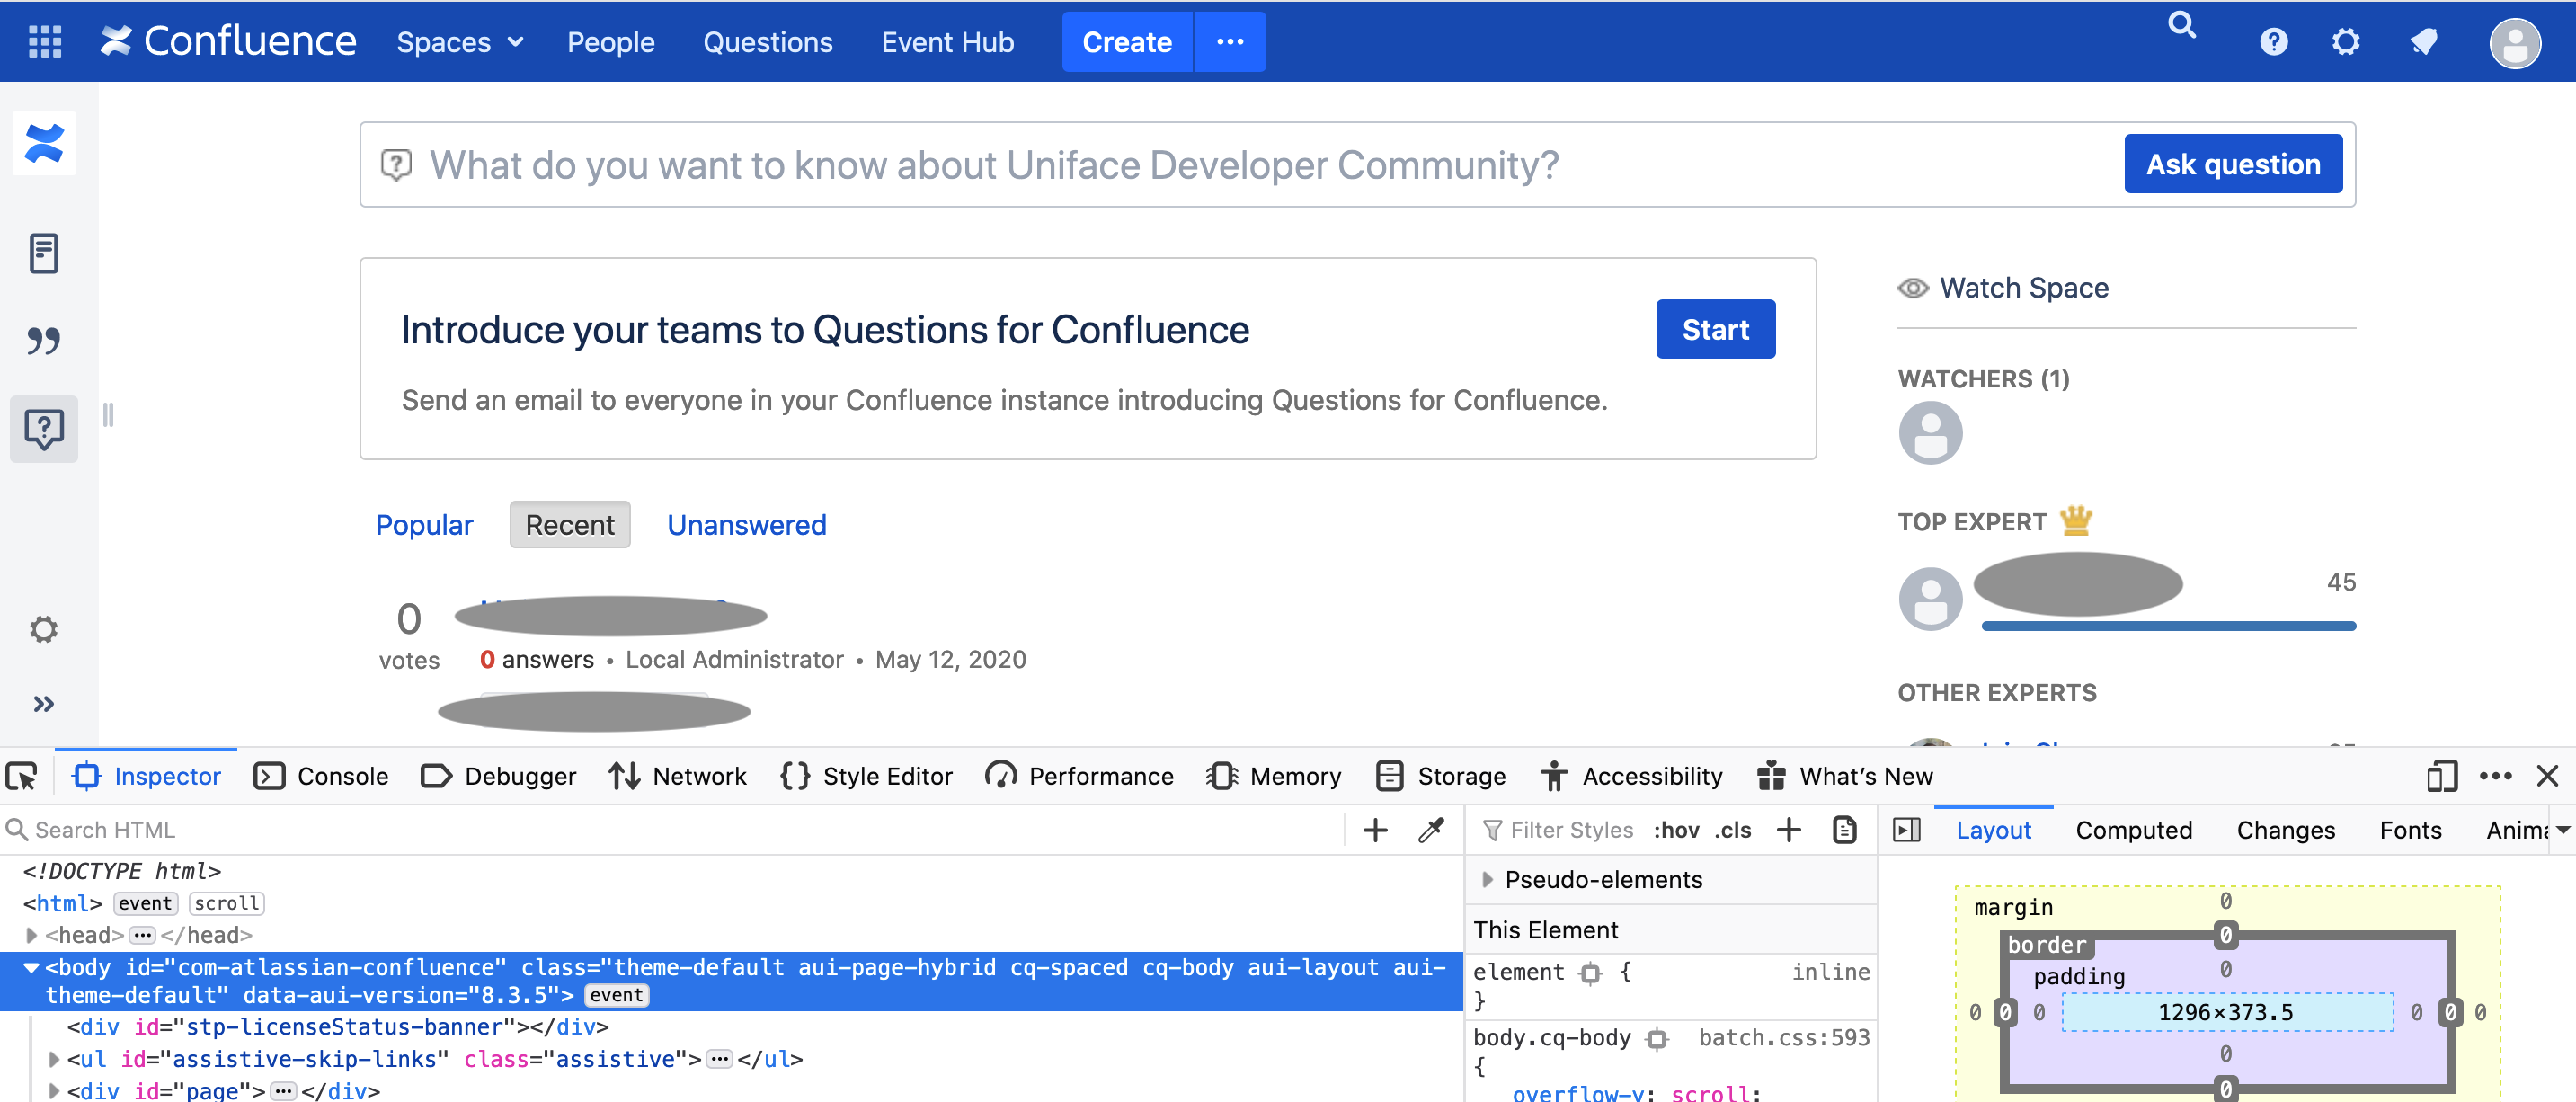This screenshot has width=2576, height=1102.
Task: Toggle print media simulation icon
Action: point(1845,830)
